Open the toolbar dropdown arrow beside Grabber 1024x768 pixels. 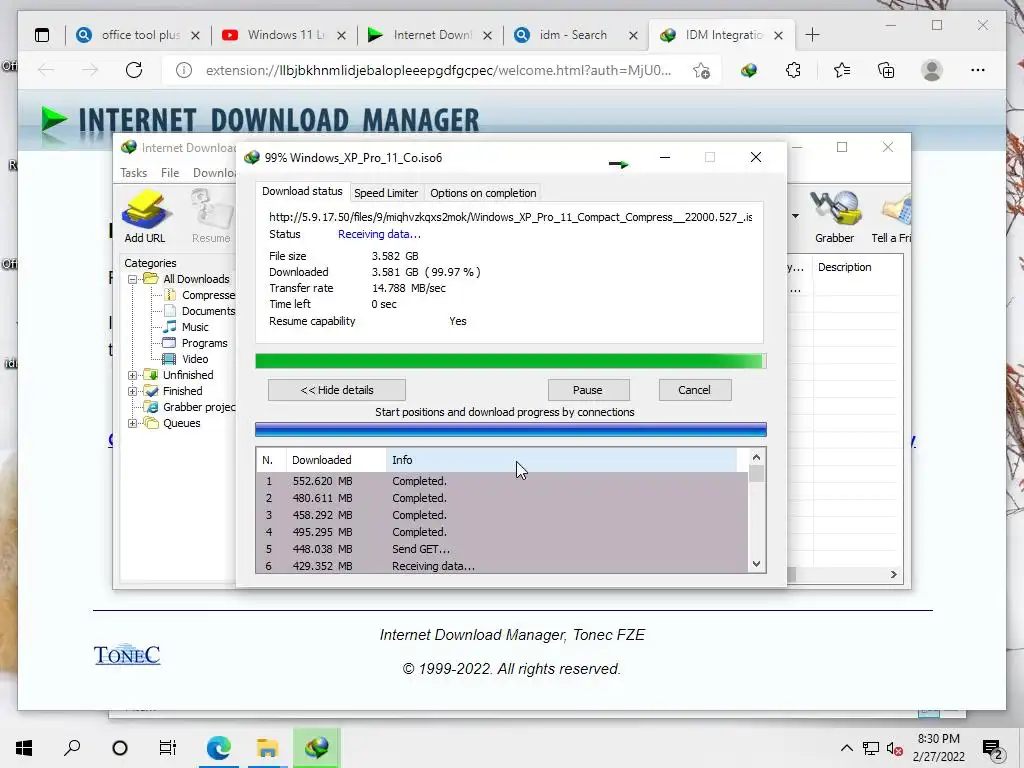[795, 216]
